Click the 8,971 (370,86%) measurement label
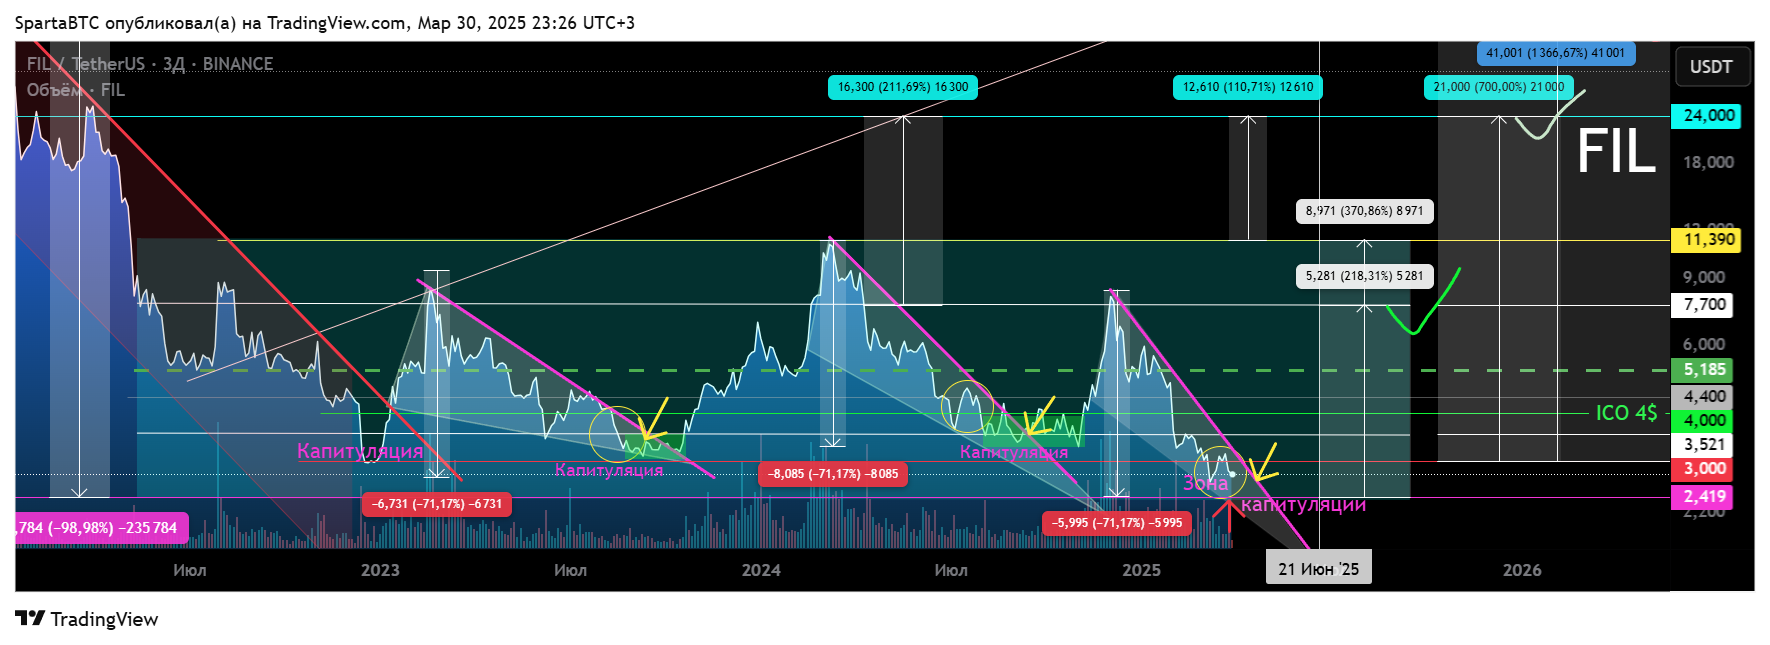 click(1365, 211)
